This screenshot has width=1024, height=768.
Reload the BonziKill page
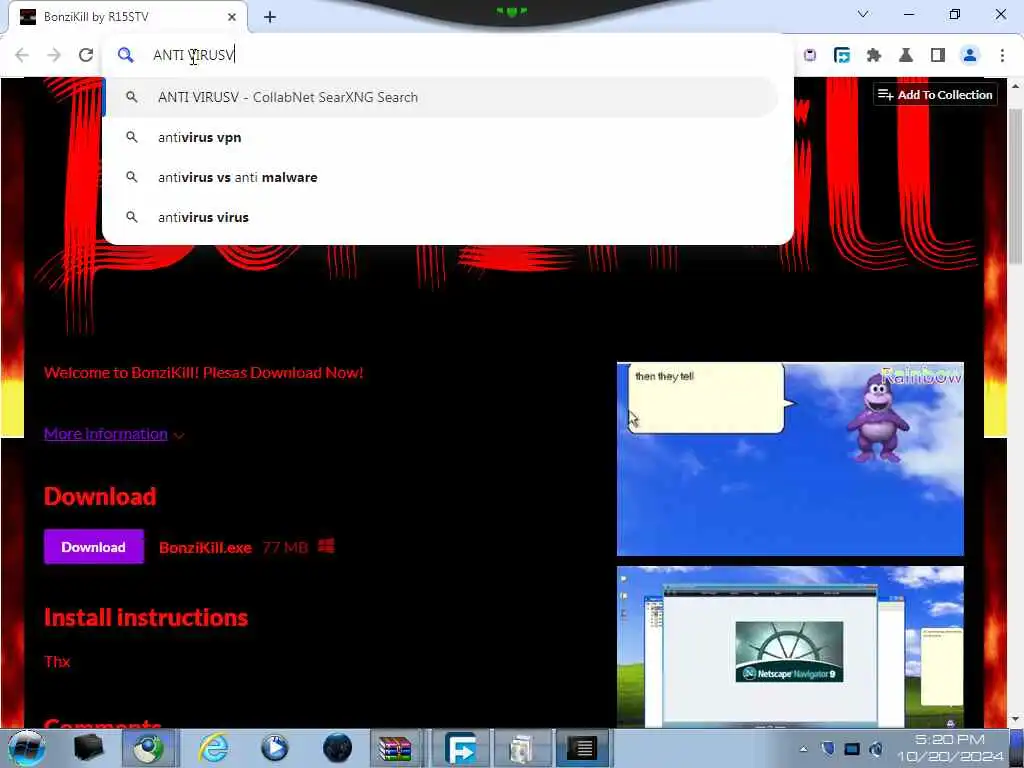[86, 56]
